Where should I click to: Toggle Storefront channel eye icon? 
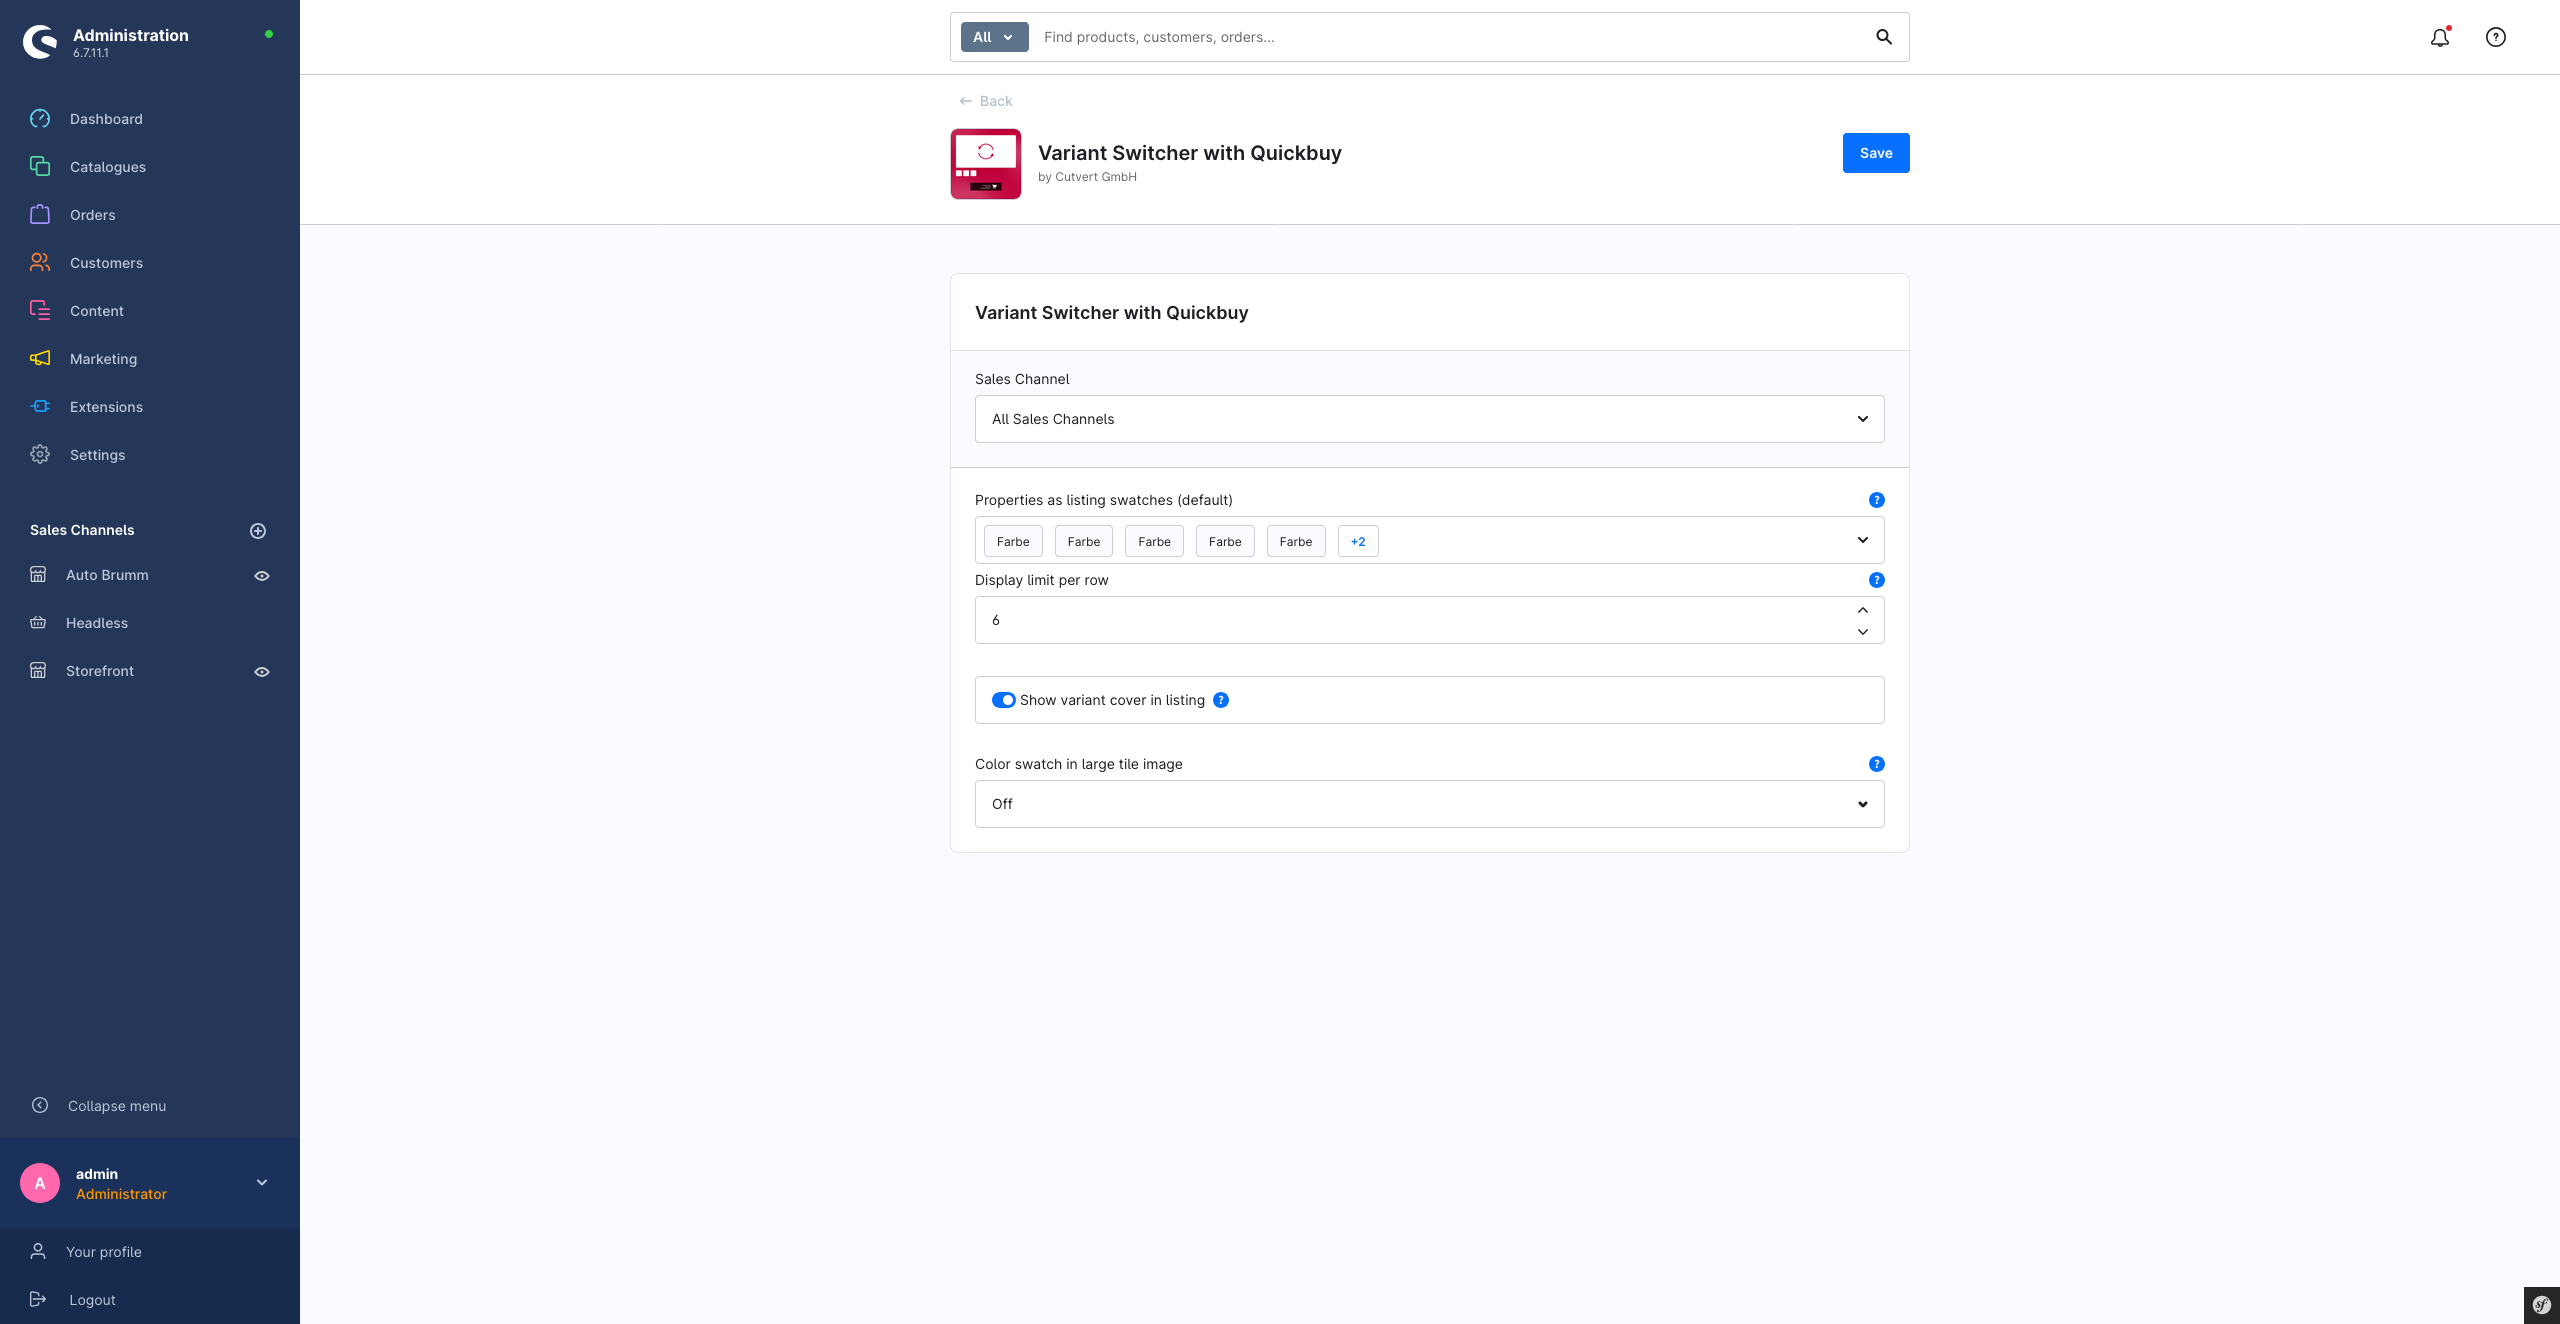[x=262, y=672]
